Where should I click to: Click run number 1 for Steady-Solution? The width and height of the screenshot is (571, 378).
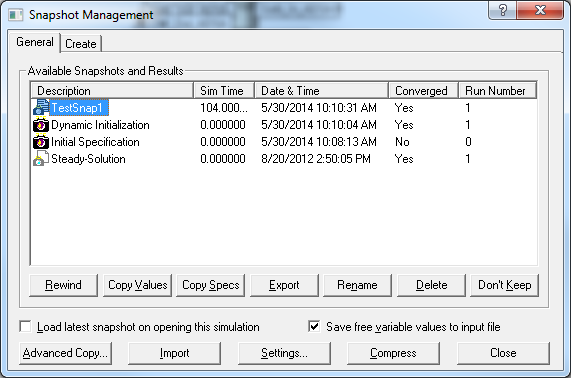[x=468, y=159]
